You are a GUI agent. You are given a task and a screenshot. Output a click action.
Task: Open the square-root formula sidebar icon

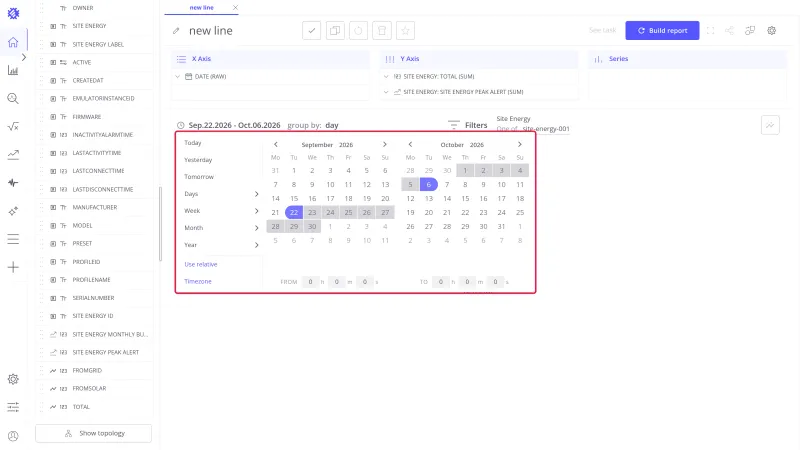point(13,127)
